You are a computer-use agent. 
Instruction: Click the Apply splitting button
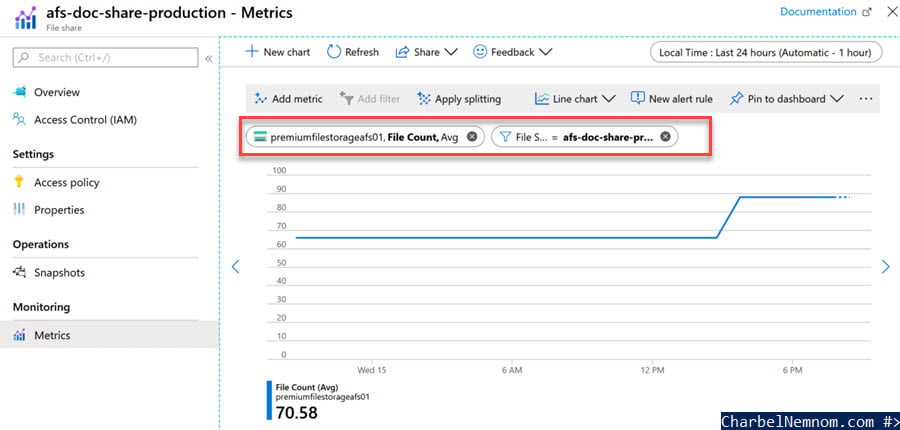(x=459, y=99)
